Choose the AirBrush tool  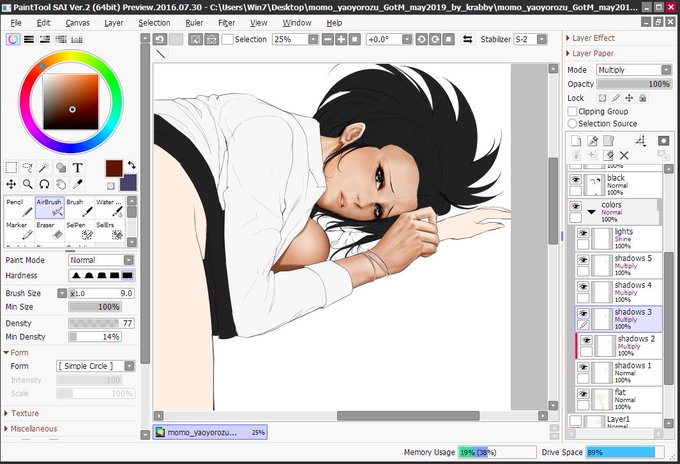(49, 207)
